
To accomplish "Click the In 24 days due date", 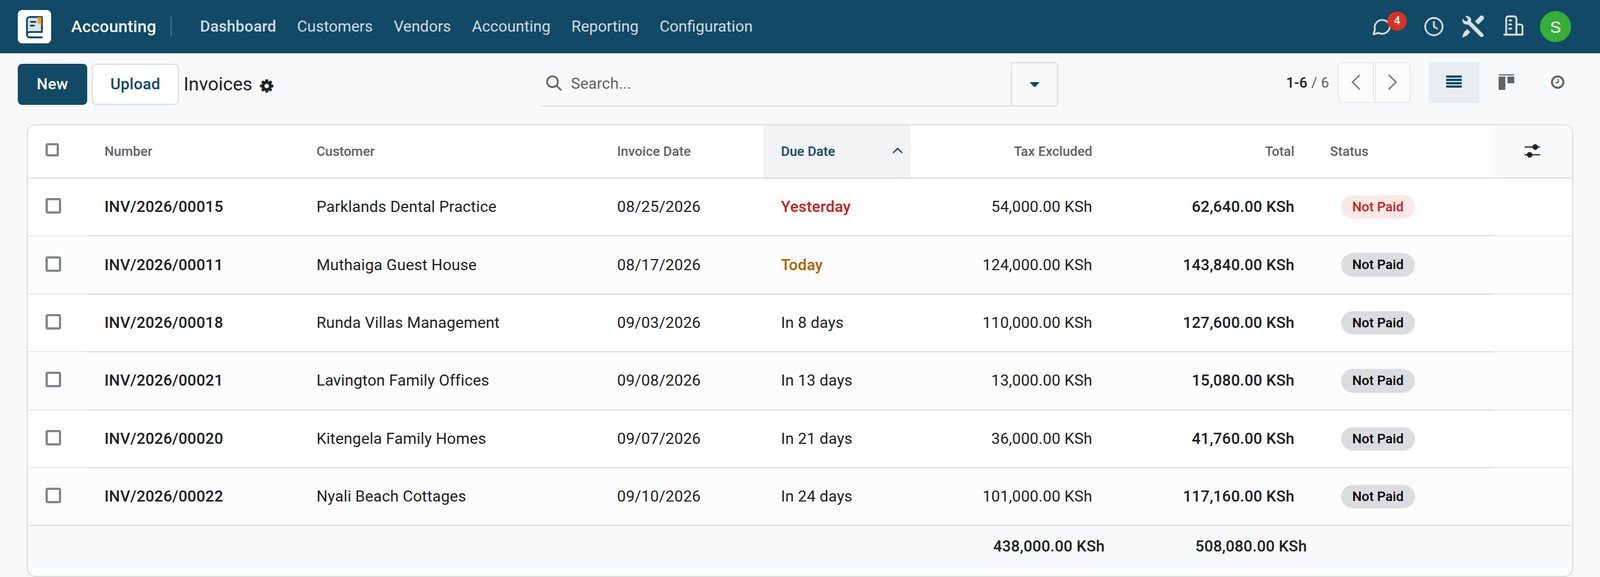I will coord(816,496).
